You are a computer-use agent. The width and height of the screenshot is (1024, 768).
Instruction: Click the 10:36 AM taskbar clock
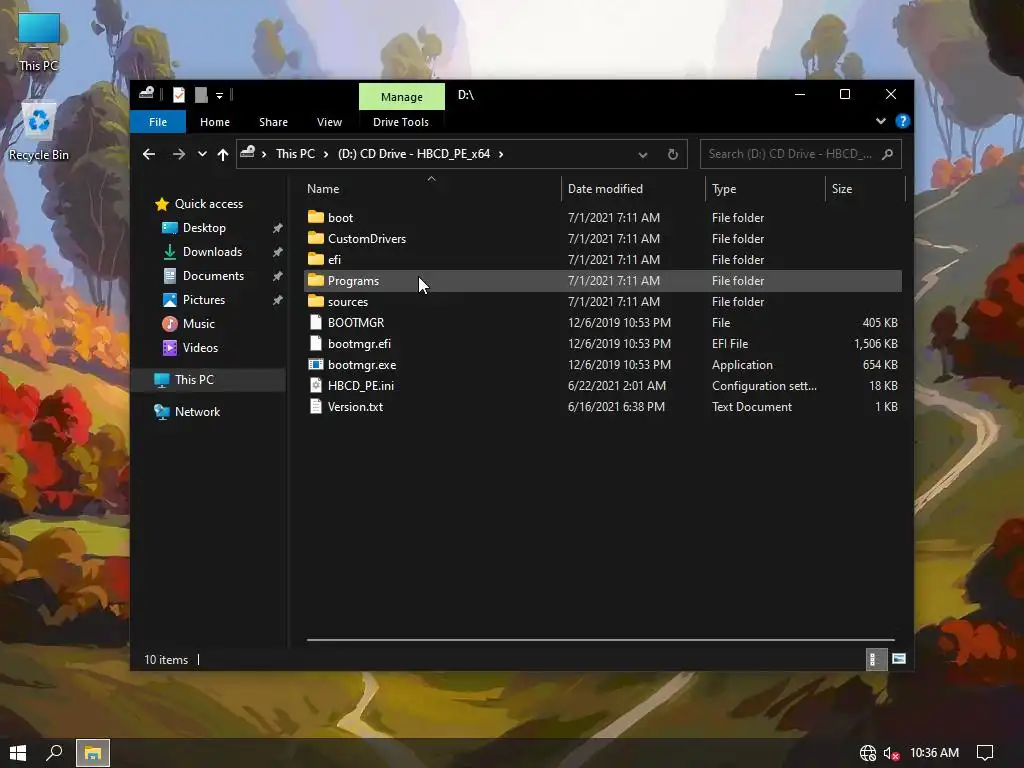point(935,753)
